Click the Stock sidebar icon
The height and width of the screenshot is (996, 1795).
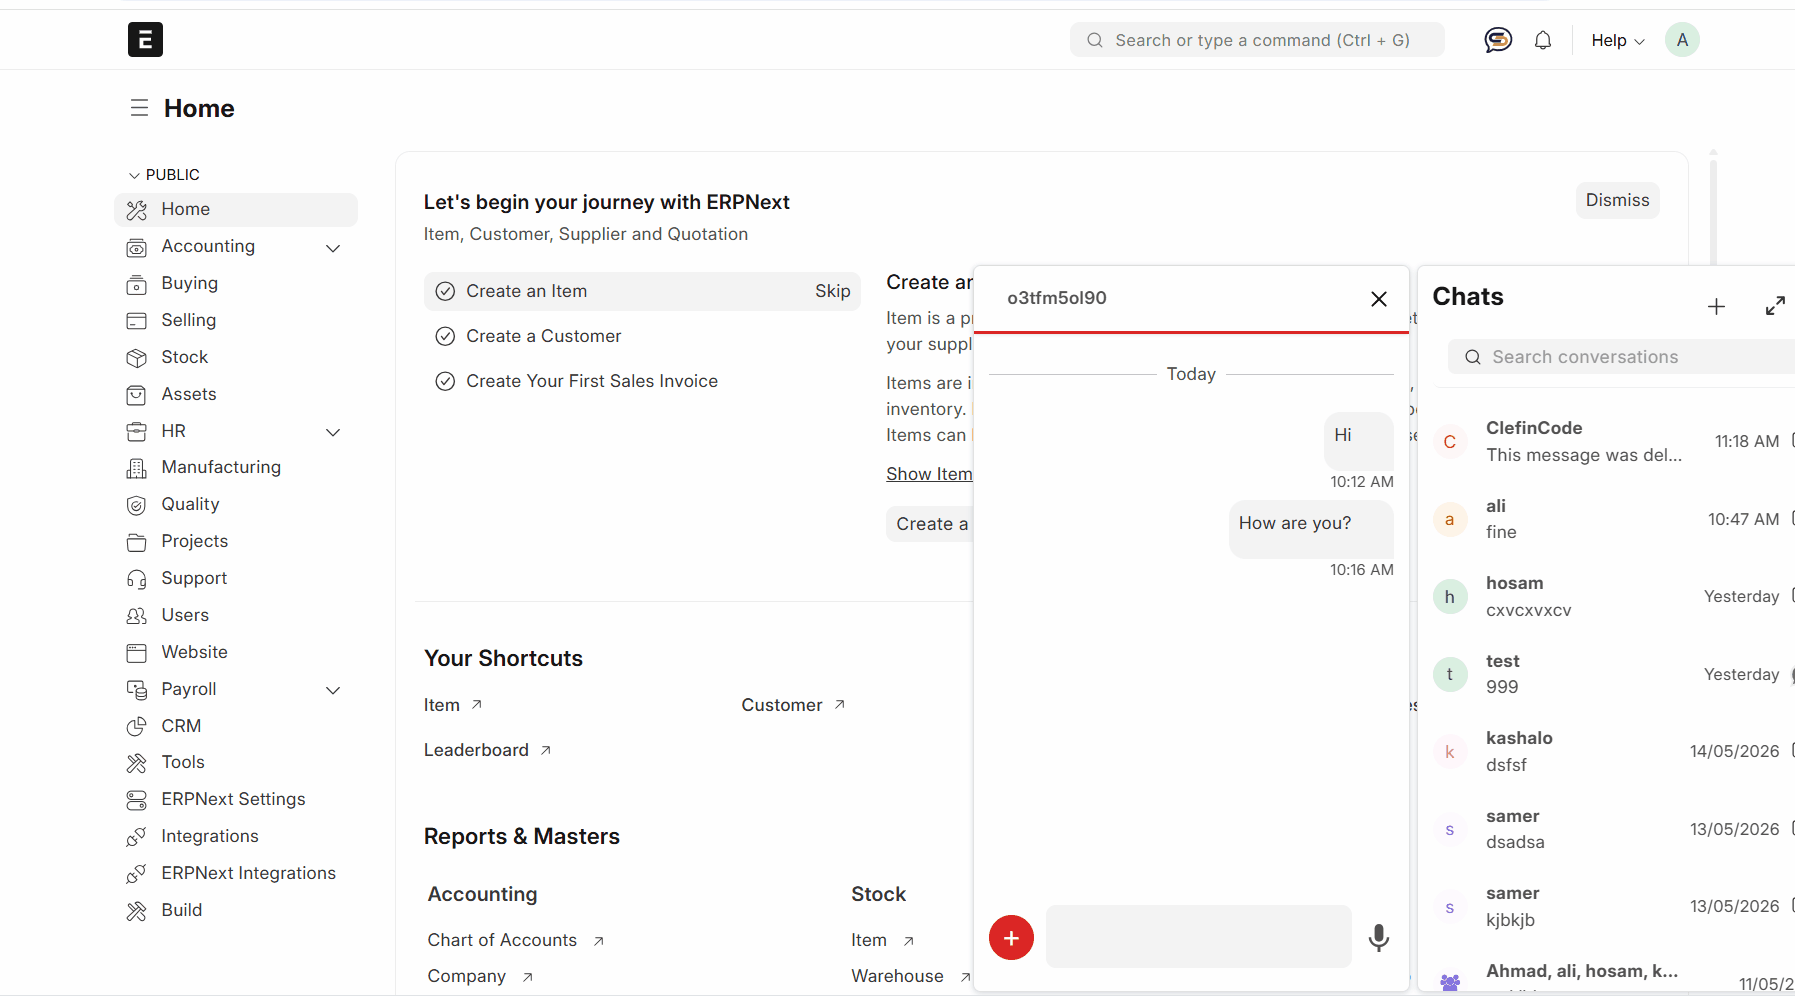[137, 358]
